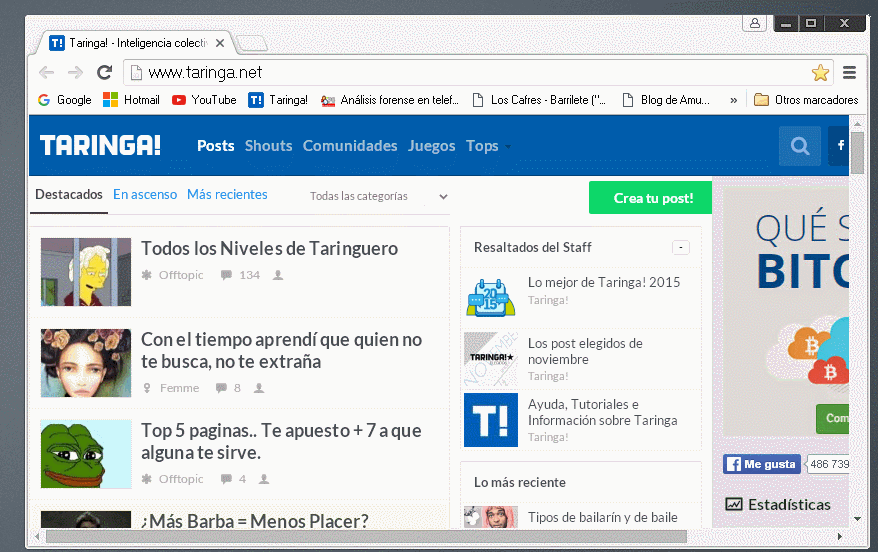
Task: Open the Chrome hamburger menu
Action: click(849, 72)
